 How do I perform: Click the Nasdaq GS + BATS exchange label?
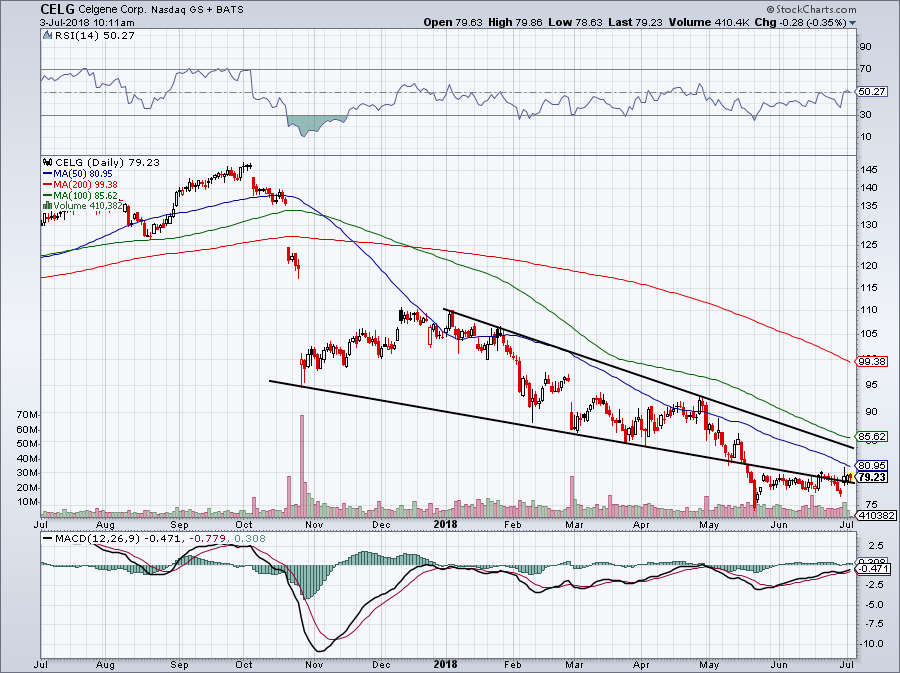[197, 10]
